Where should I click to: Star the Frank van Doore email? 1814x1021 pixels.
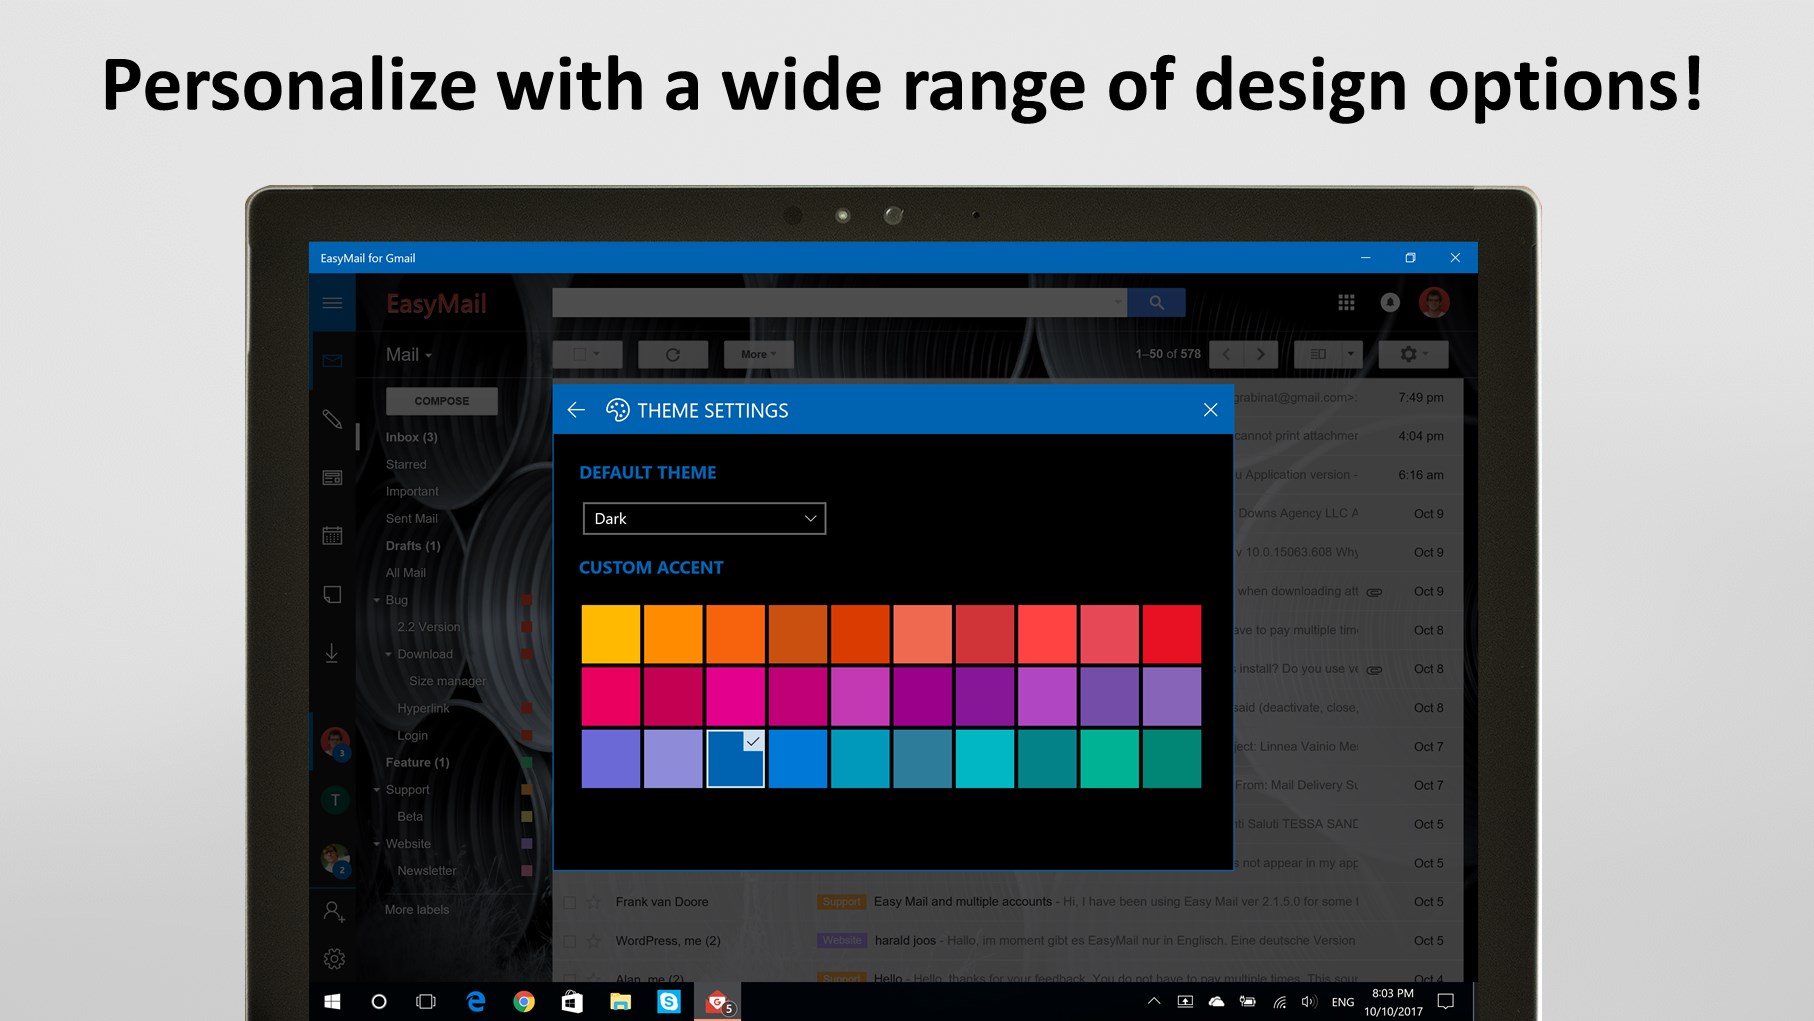594,902
